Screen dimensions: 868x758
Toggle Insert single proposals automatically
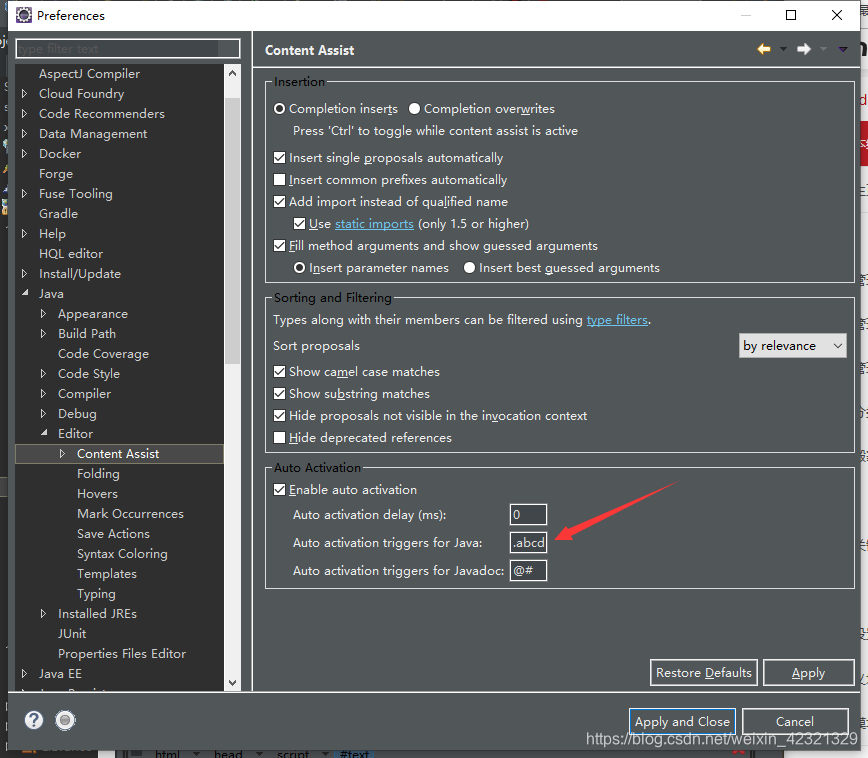(280, 158)
